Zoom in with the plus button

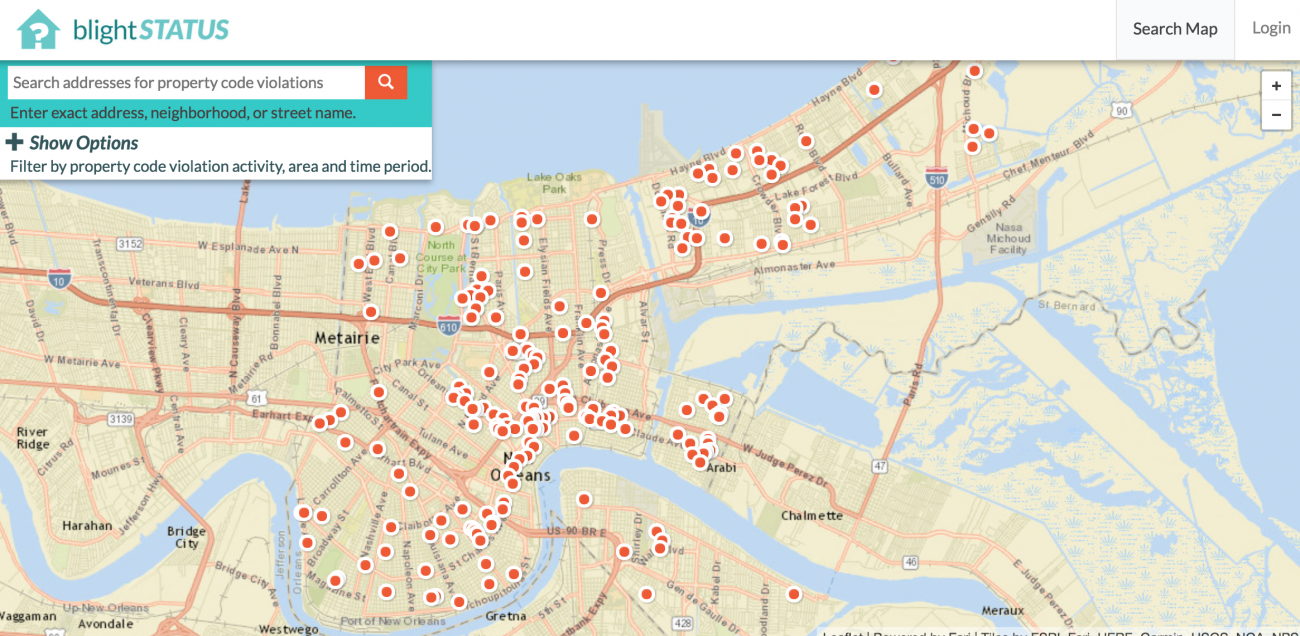click(1276, 86)
